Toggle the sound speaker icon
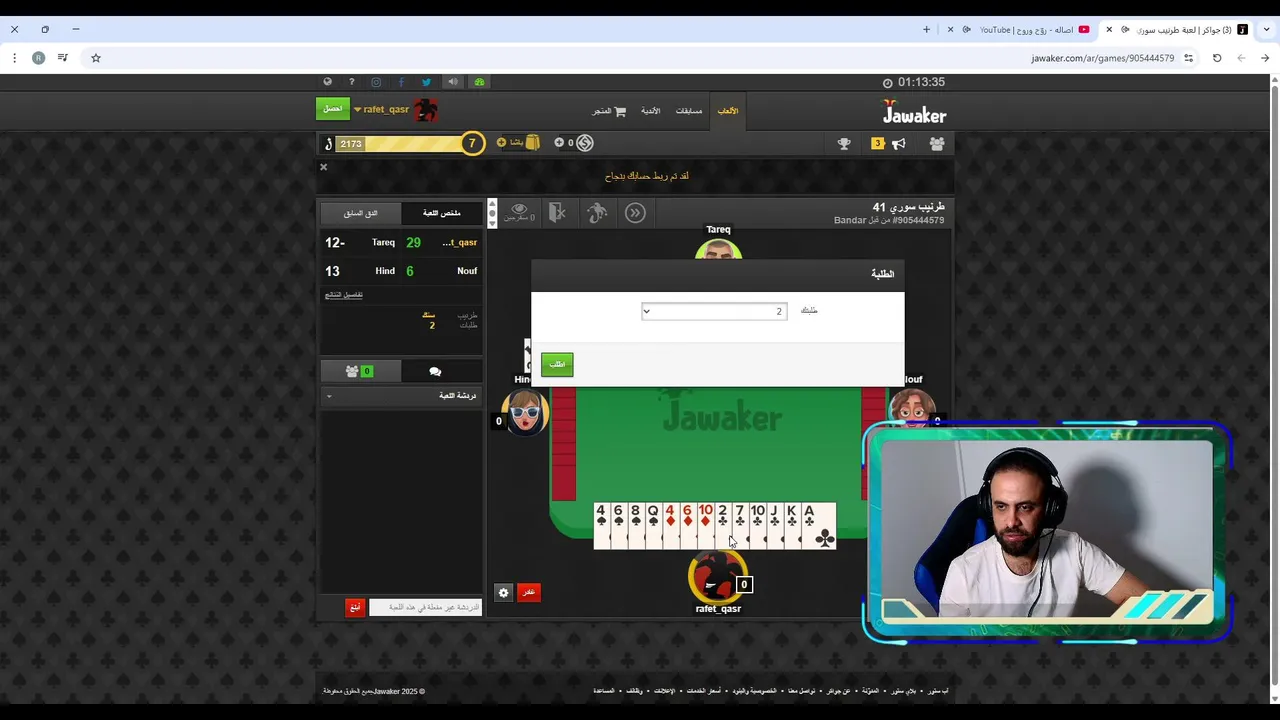Screen dimensions: 1280x720 click(453, 82)
